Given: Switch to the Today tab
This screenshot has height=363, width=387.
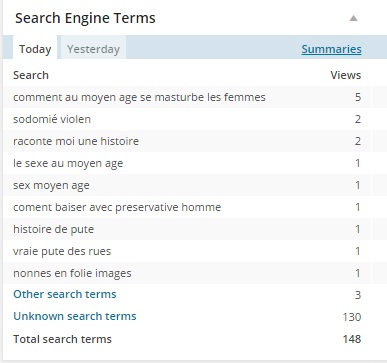Looking at the screenshot, I should (x=35, y=49).
